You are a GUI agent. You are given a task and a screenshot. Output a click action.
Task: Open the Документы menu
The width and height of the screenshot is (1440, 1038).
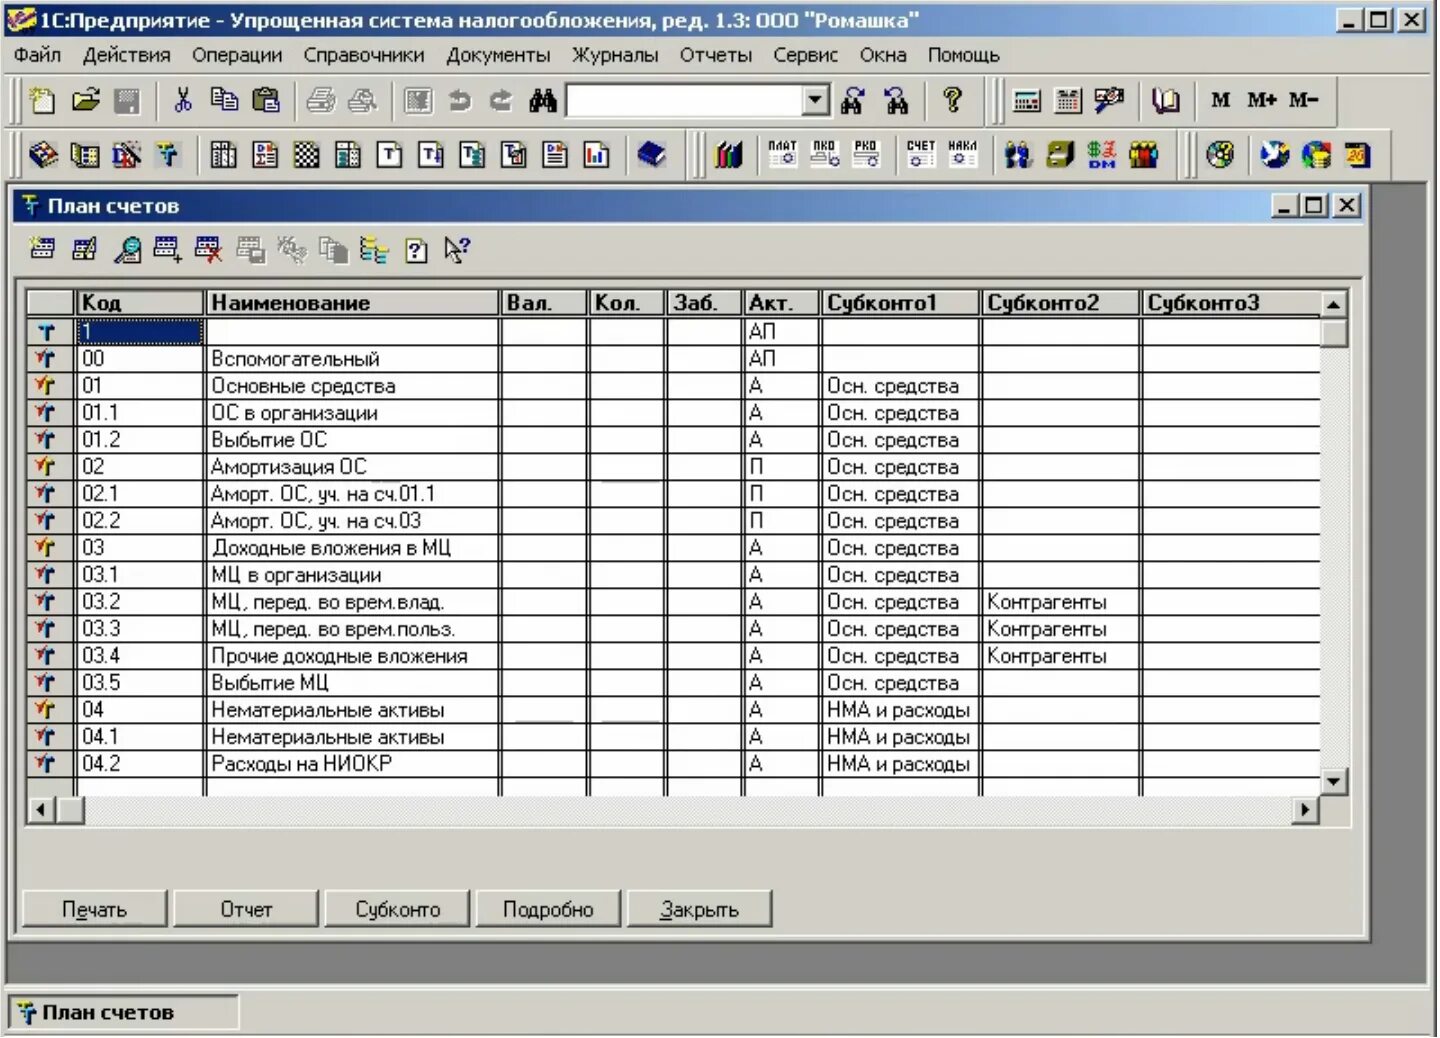pos(498,55)
